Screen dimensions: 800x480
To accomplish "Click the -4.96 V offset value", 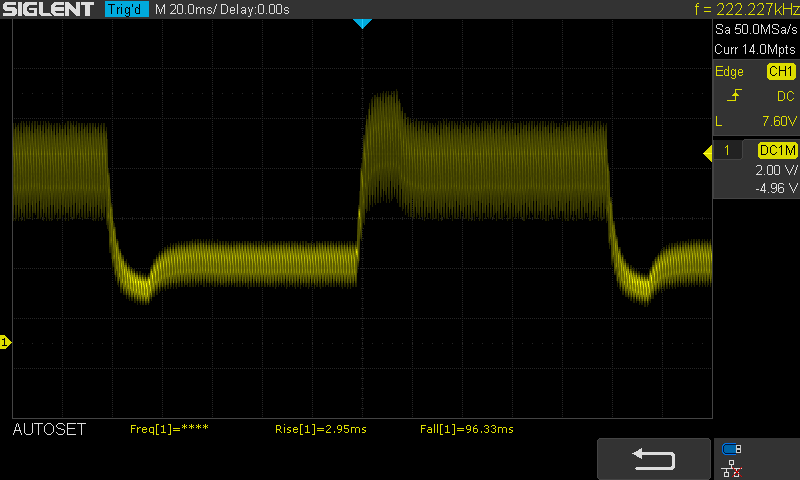I will [776, 188].
